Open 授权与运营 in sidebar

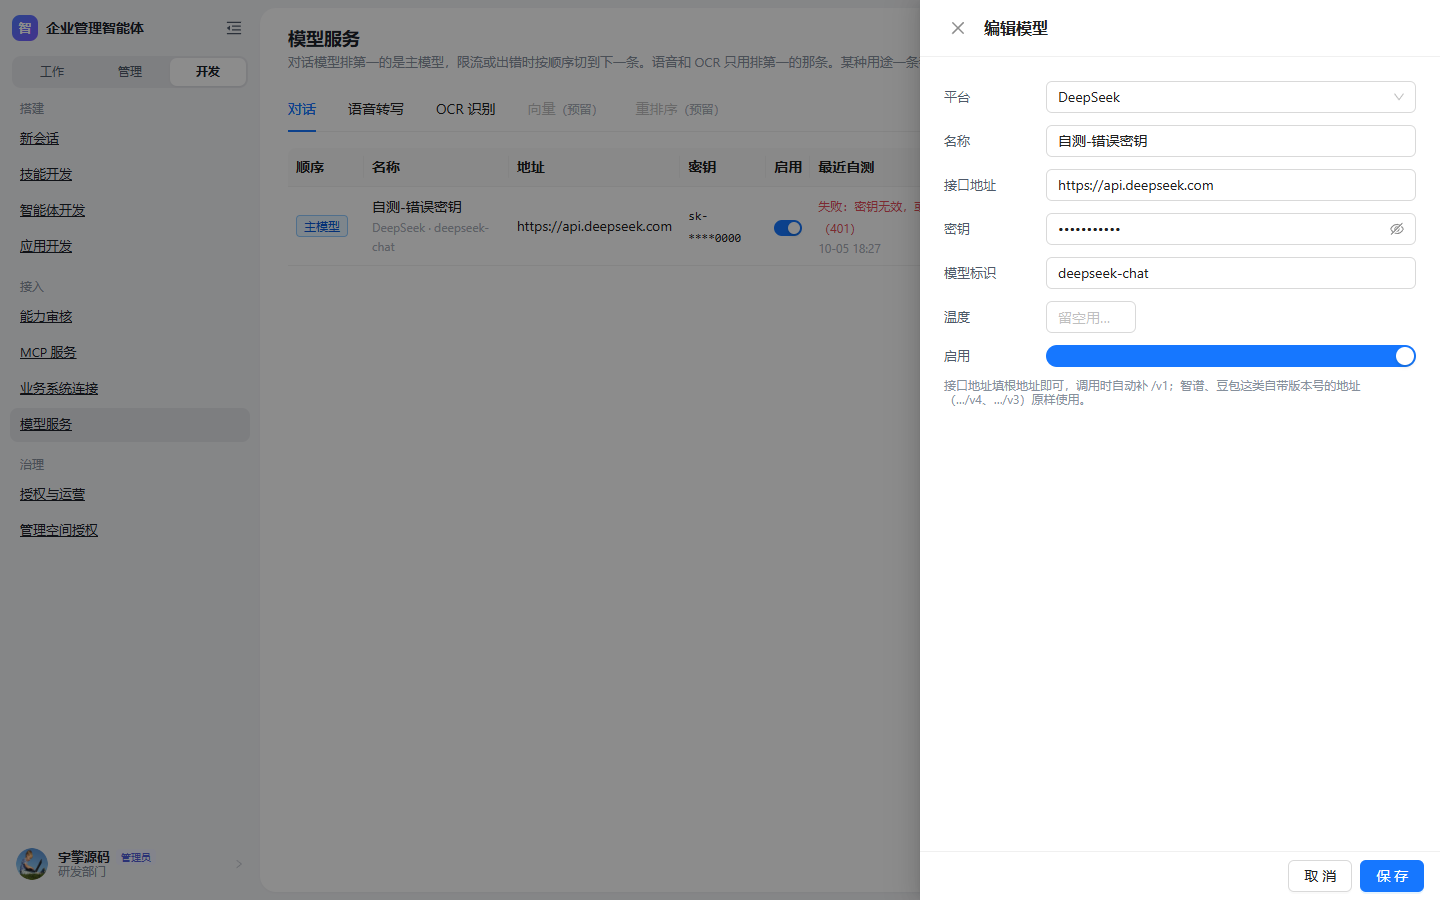tap(53, 495)
